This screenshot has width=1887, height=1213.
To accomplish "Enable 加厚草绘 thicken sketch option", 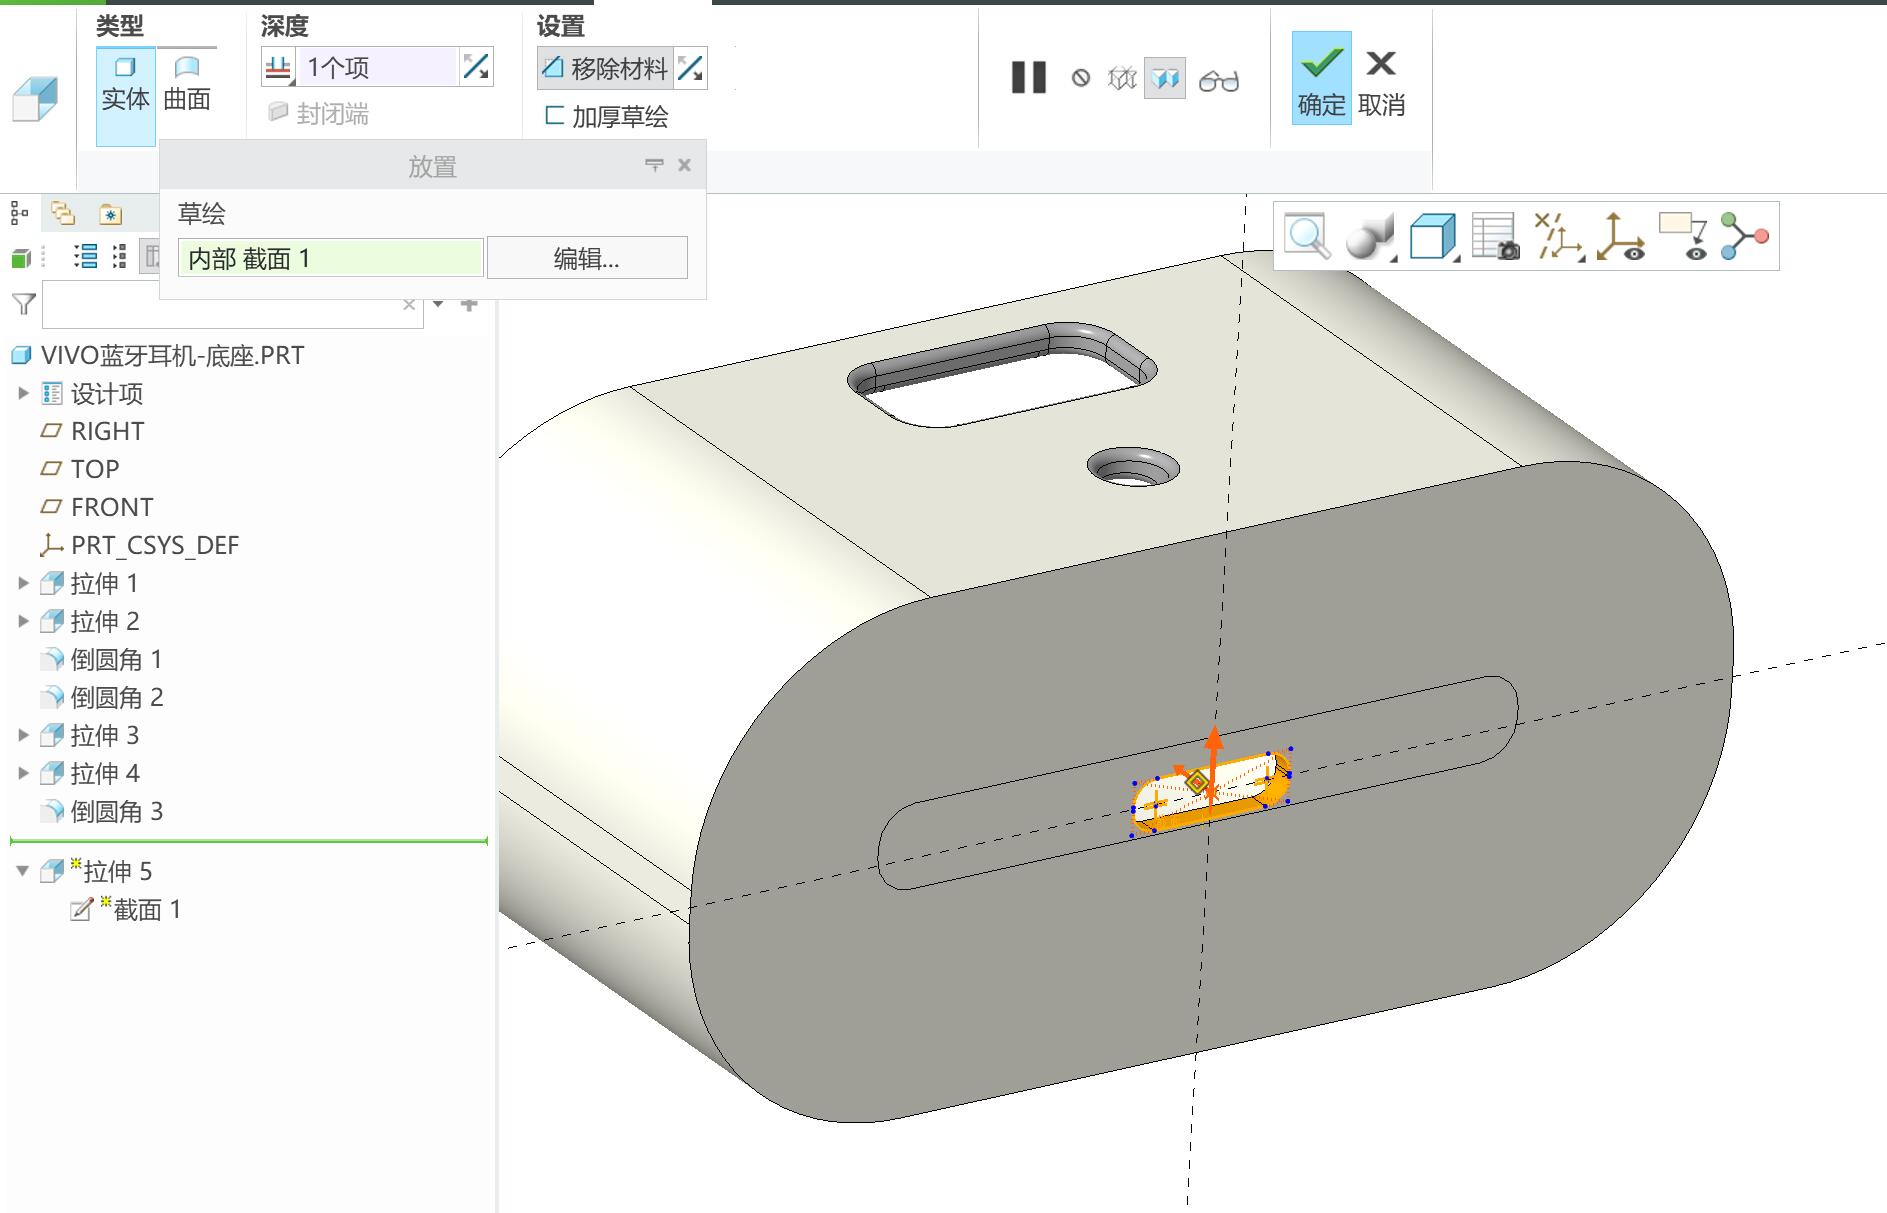I will click(606, 116).
